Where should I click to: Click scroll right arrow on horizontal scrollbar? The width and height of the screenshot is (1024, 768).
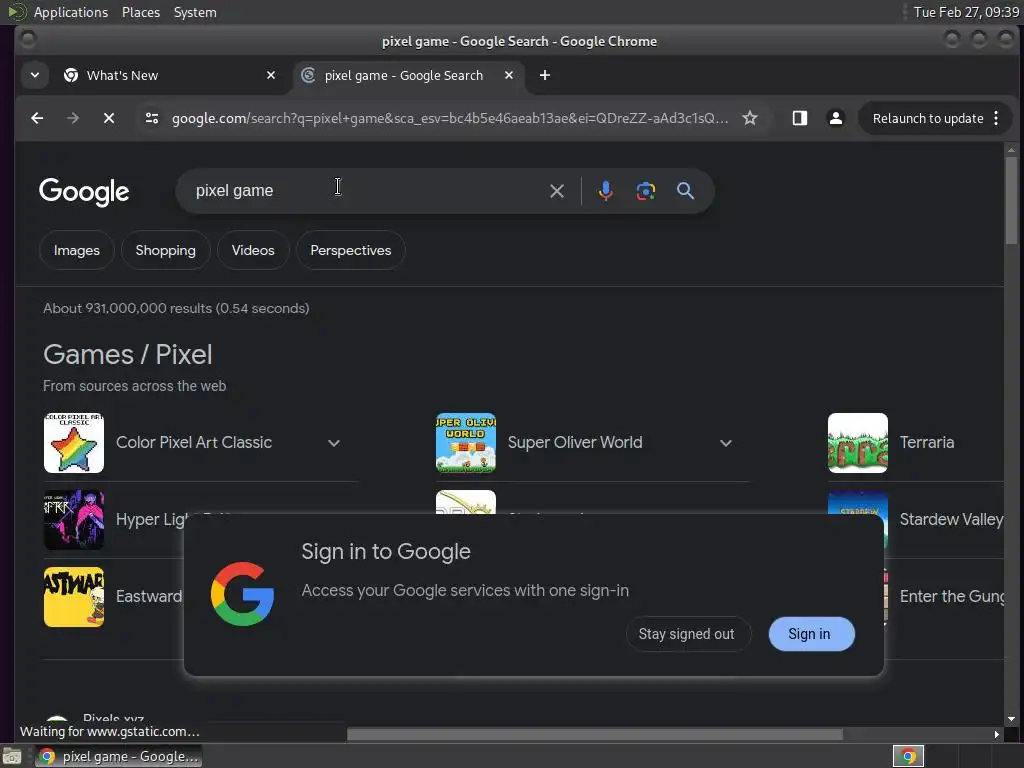pyautogui.click(x=997, y=735)
